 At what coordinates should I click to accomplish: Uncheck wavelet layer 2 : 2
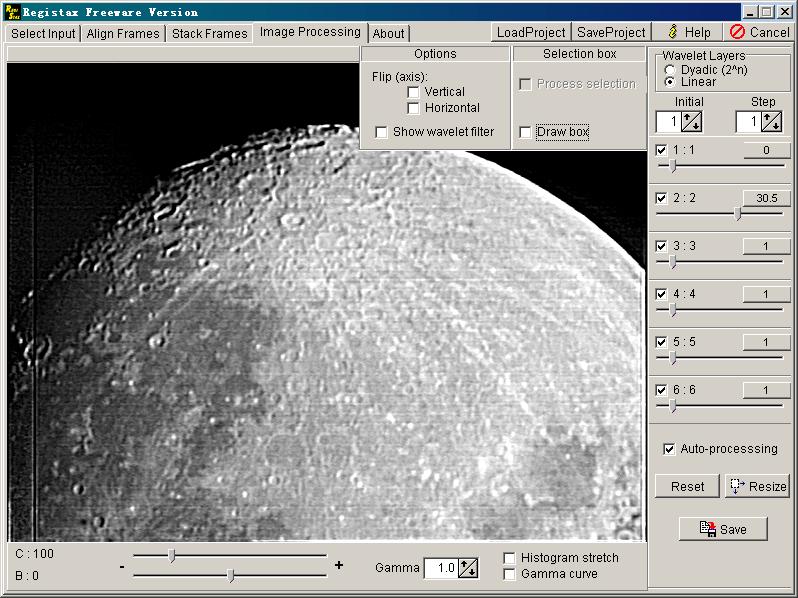click(661, 198)
